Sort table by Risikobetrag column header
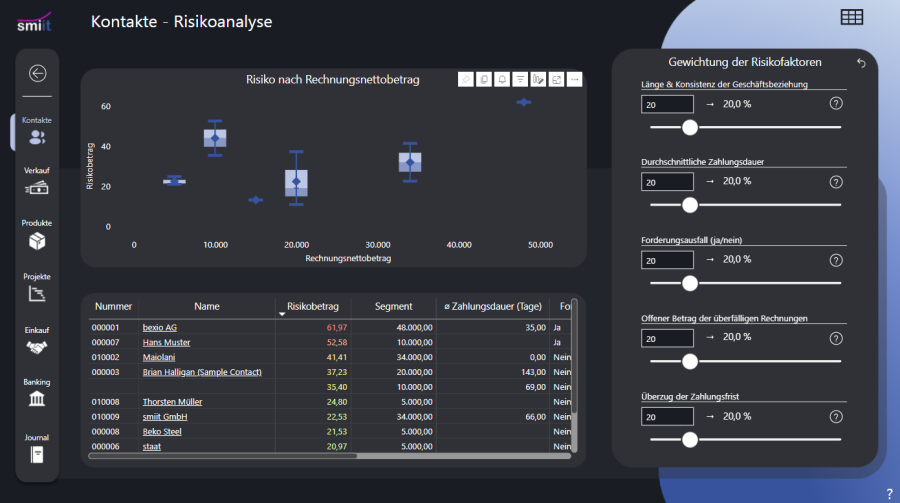Screen dimensions: 900x503 (312, 306)
